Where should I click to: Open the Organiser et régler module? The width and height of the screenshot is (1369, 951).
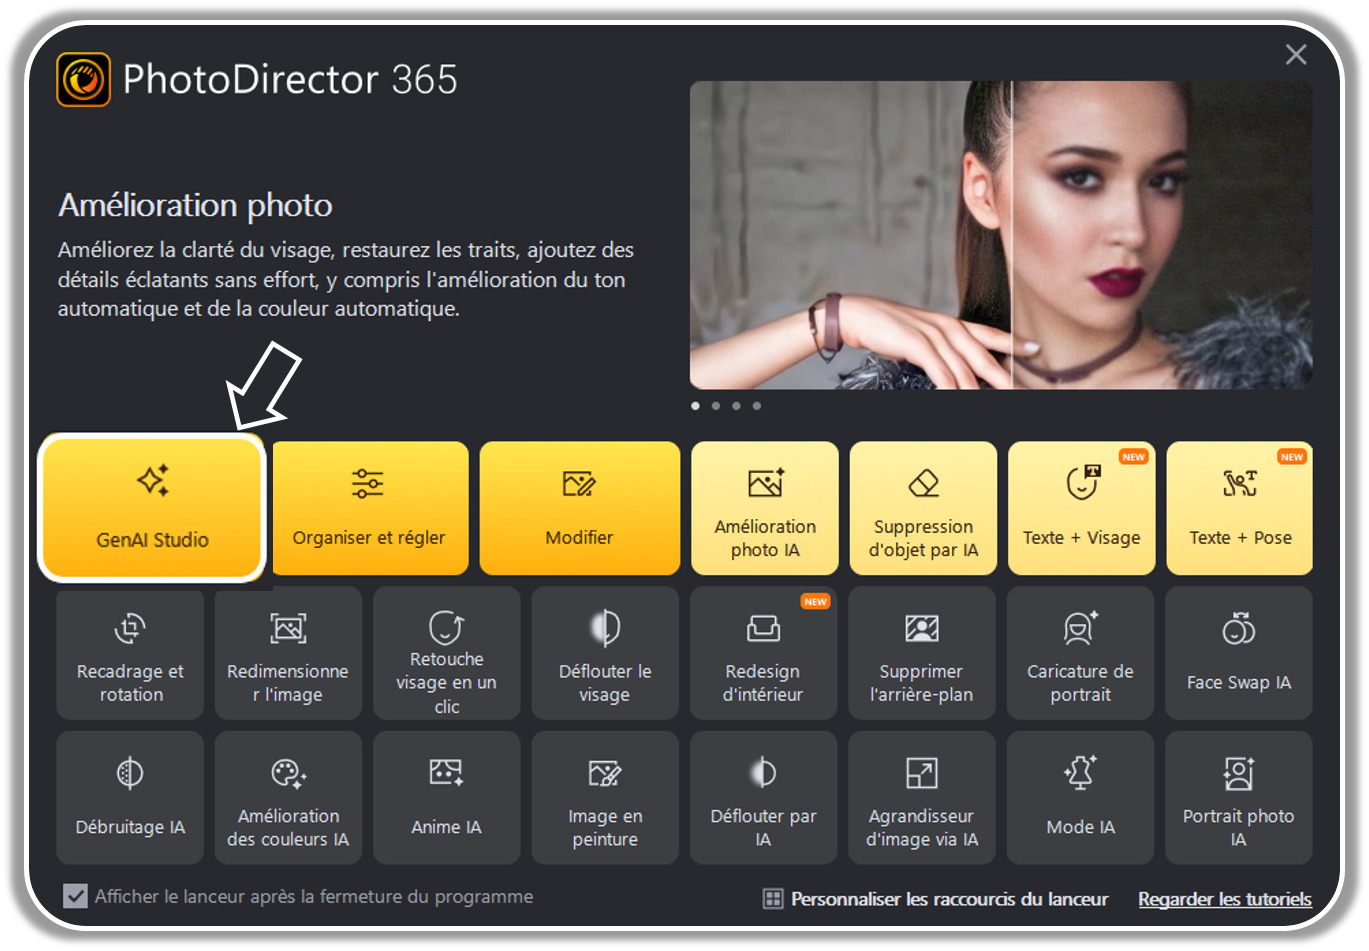370,508
